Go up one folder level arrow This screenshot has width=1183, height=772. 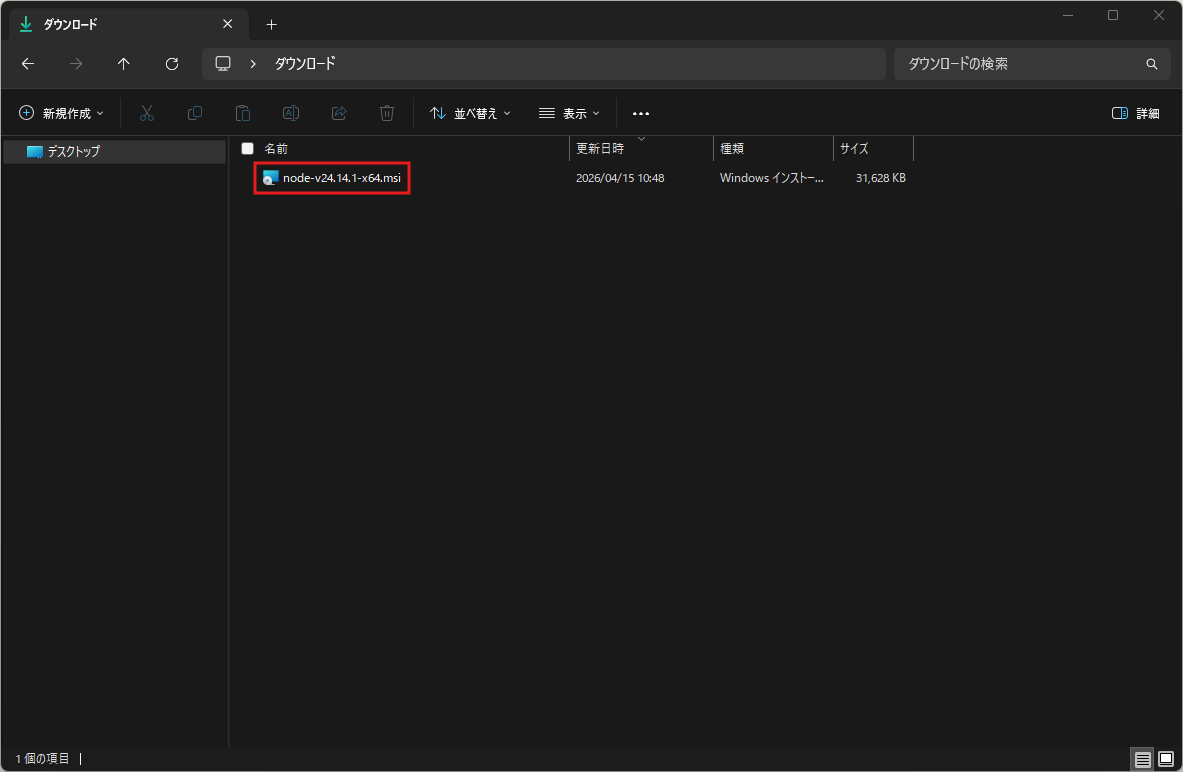(124, 64)
